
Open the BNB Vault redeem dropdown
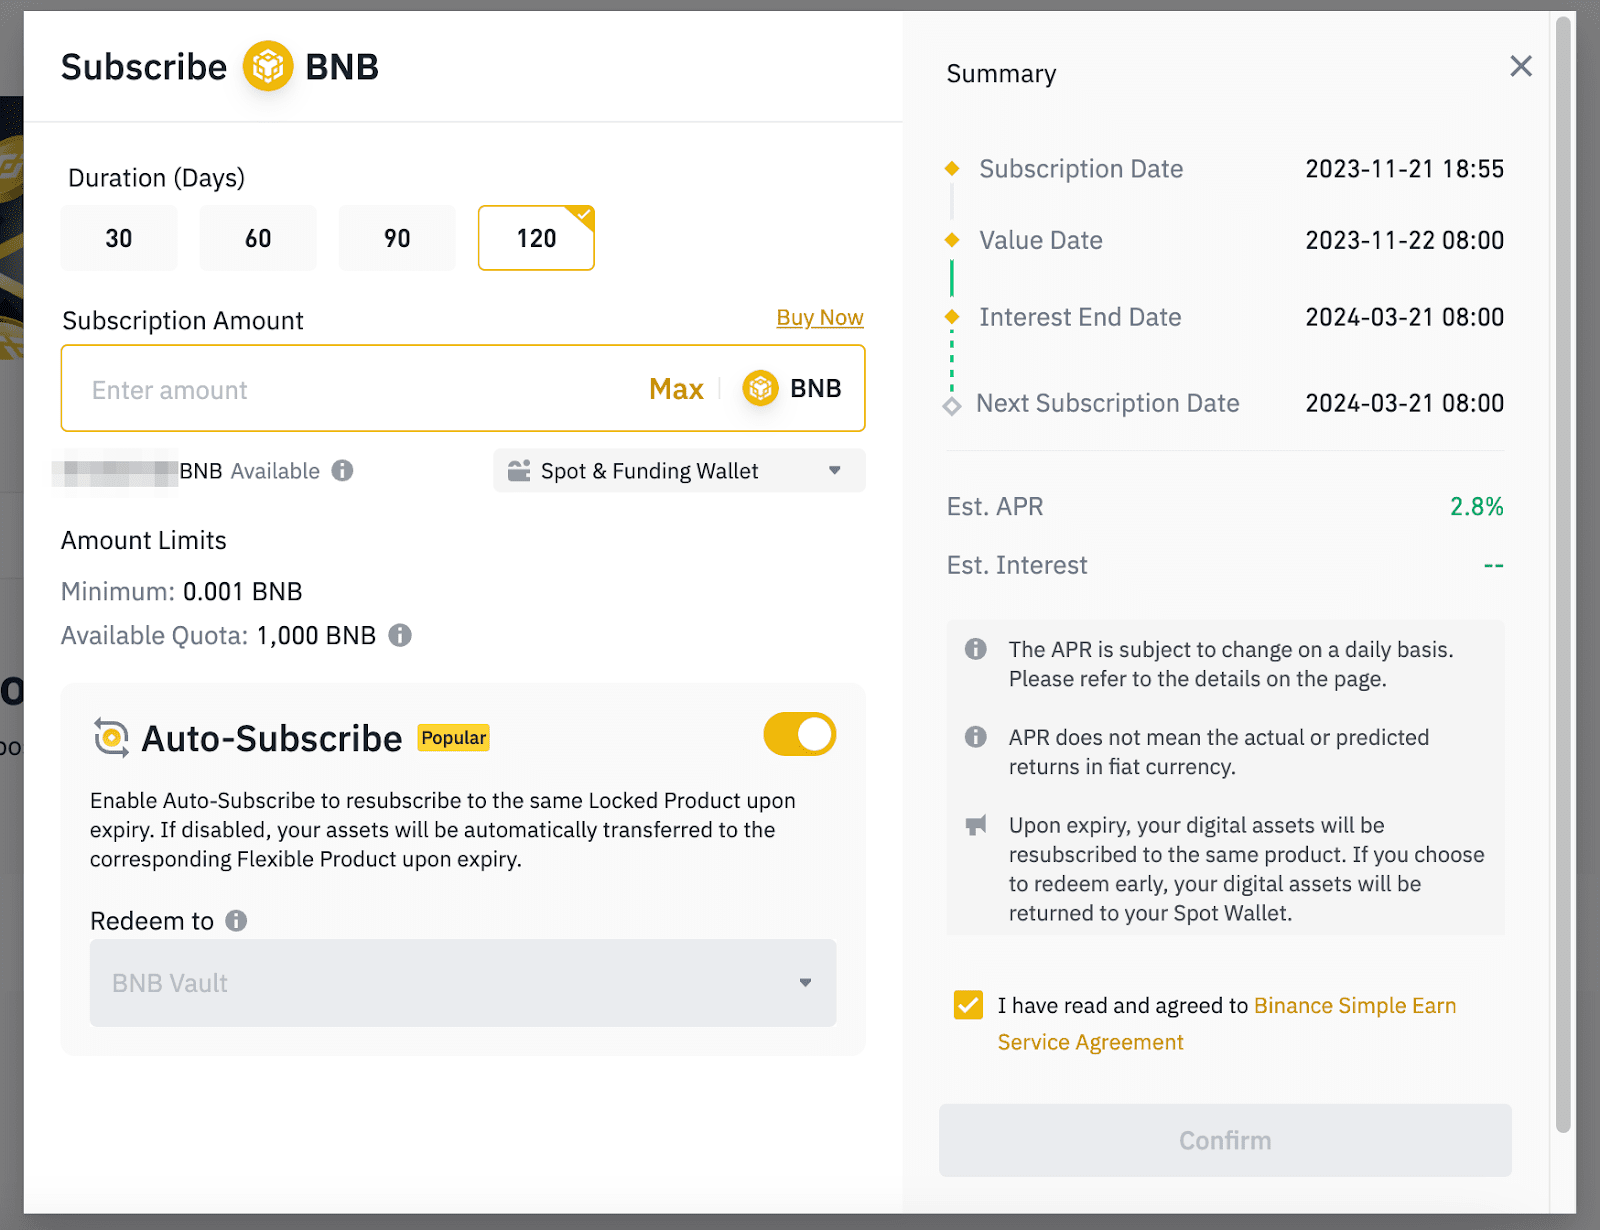463,983
